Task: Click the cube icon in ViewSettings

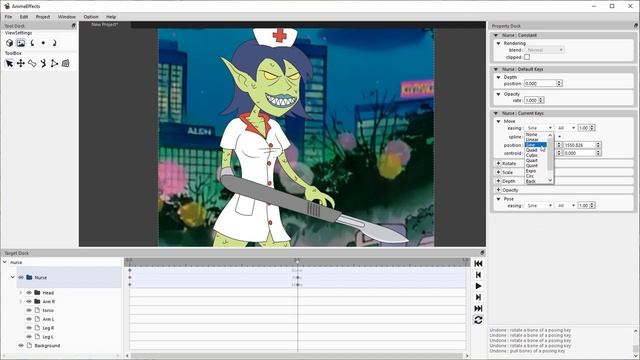Action: pos(9,43)
